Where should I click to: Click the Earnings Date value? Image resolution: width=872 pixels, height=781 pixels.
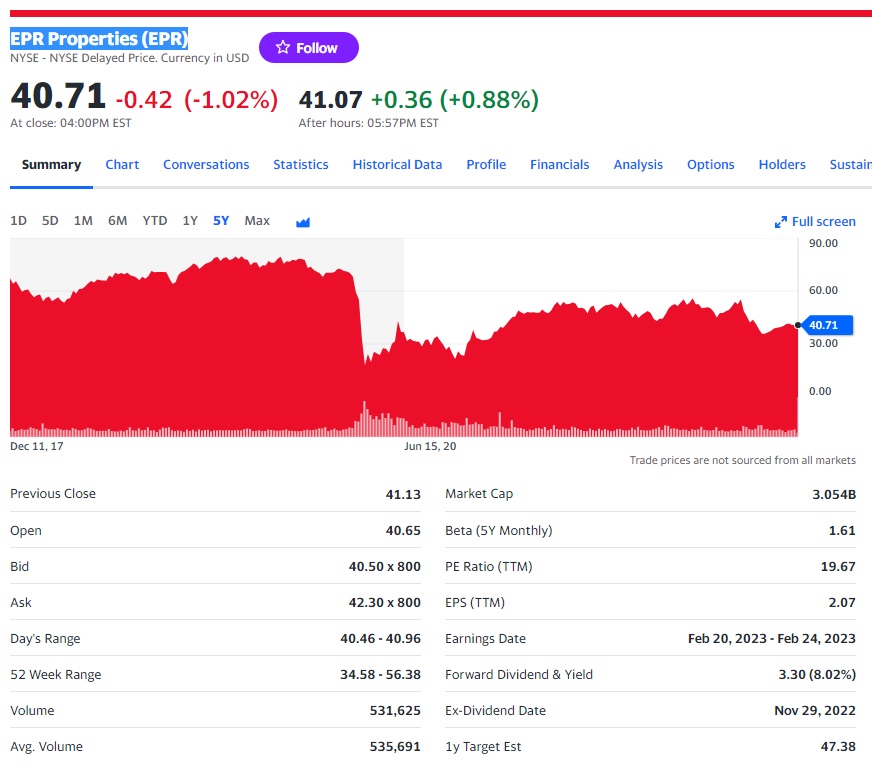pyautogui.click(x=772, y=639)
